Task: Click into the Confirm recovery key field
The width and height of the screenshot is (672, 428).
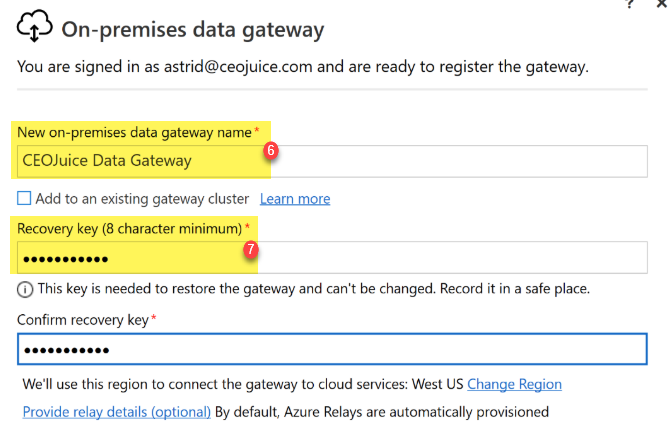Action: [x=332, y=349]
